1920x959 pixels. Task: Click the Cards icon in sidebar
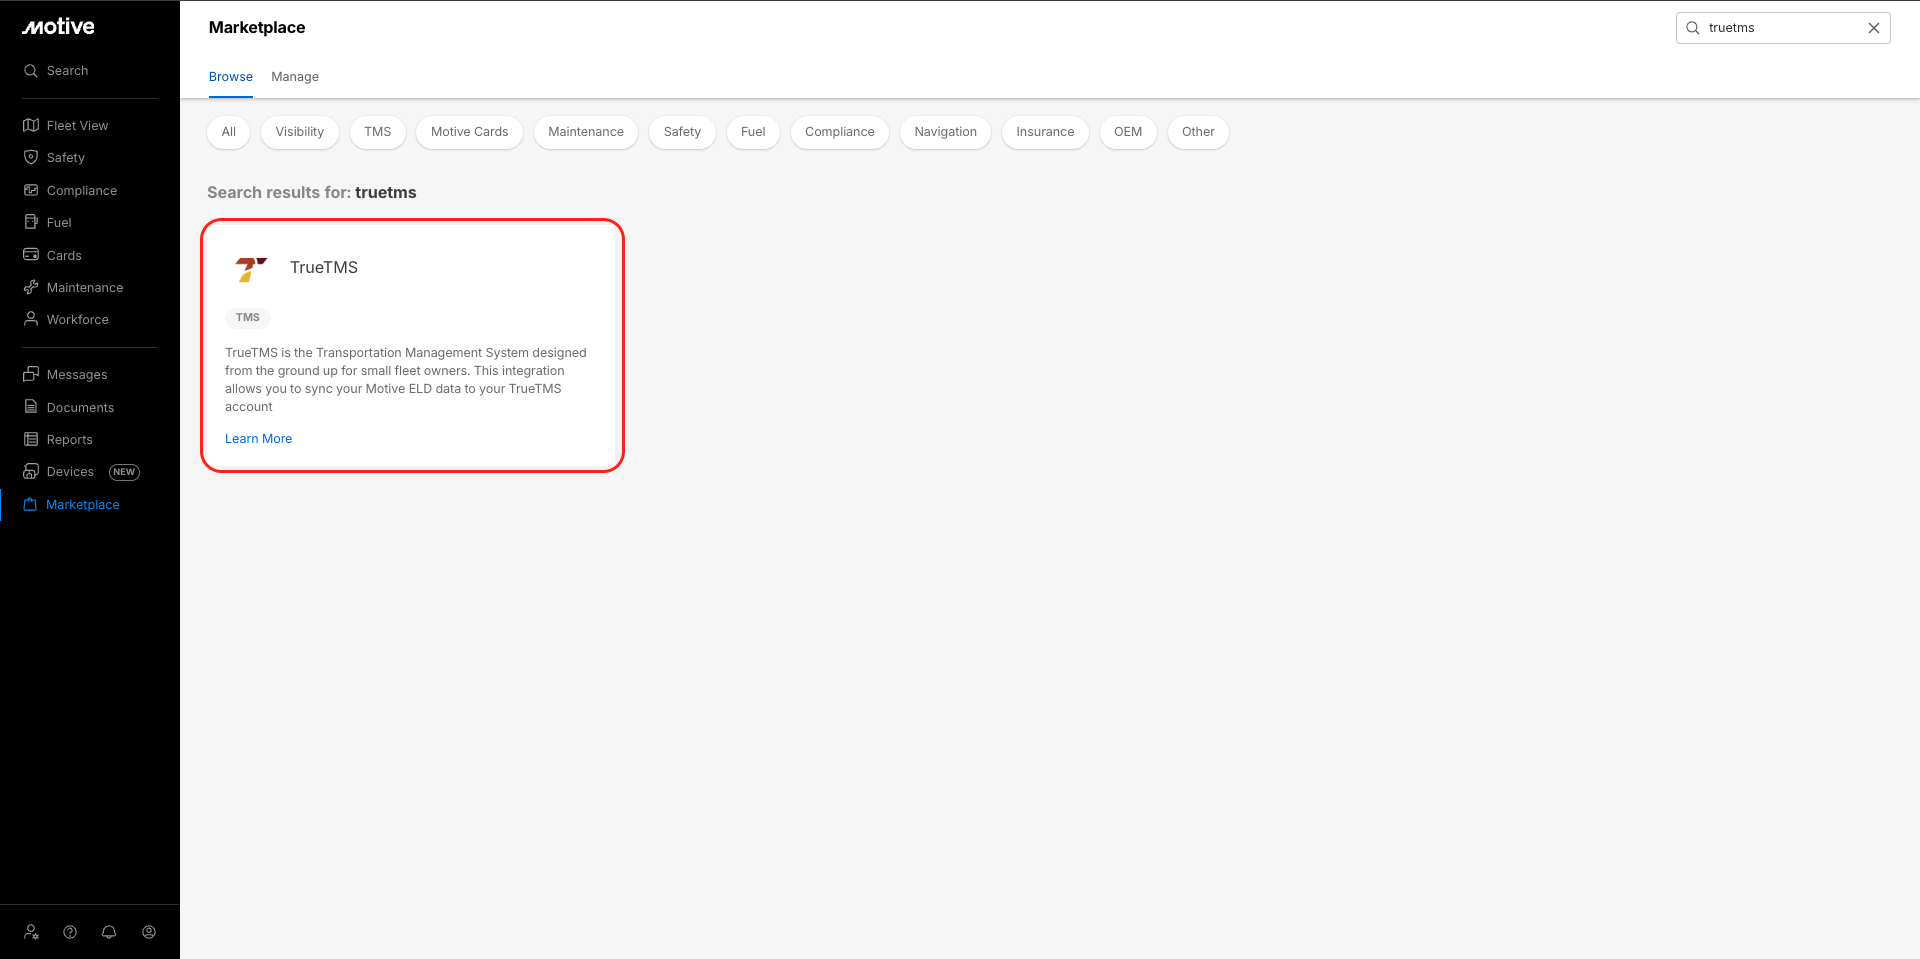point(31,255)
